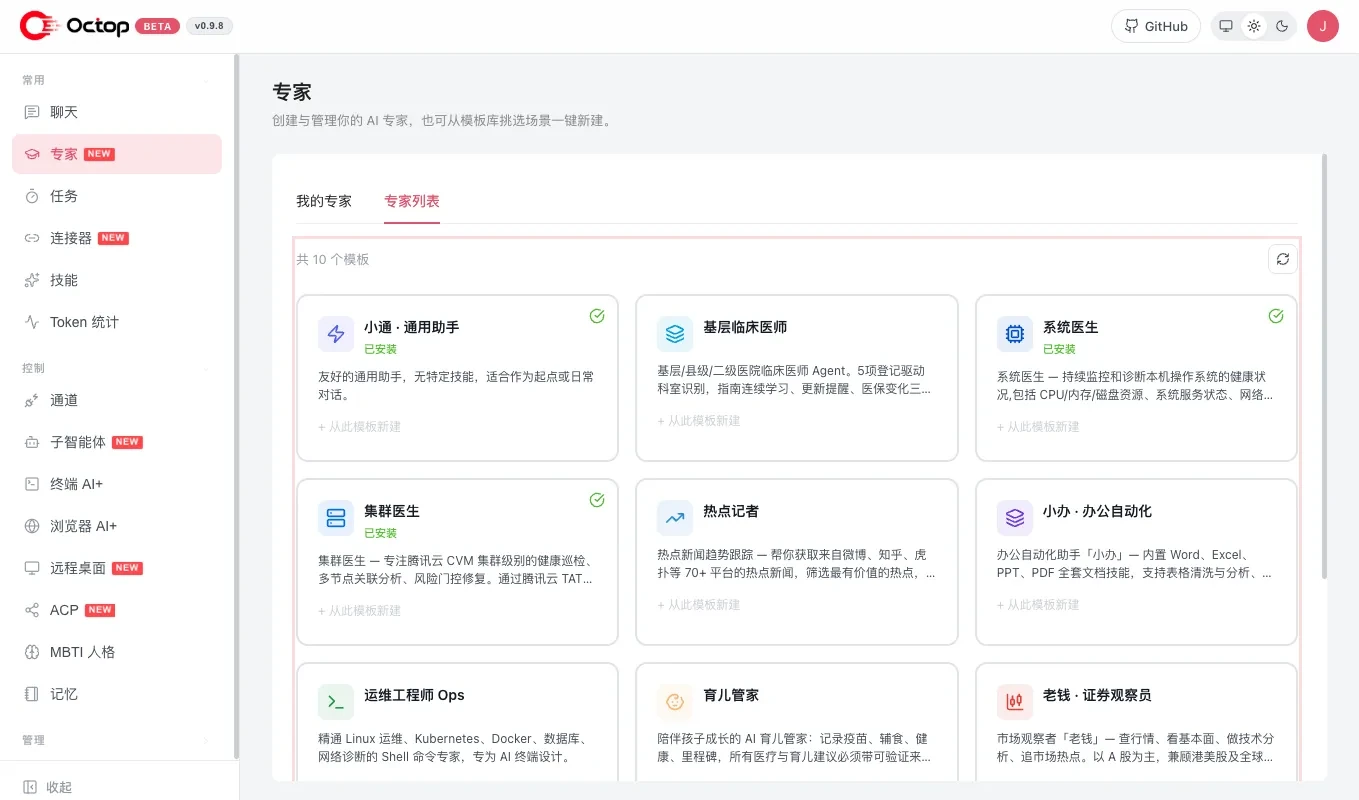Click the 老钱 · 证券观察员 candlestick icon
1359x800 pixels.
(x=1015, y=702)
